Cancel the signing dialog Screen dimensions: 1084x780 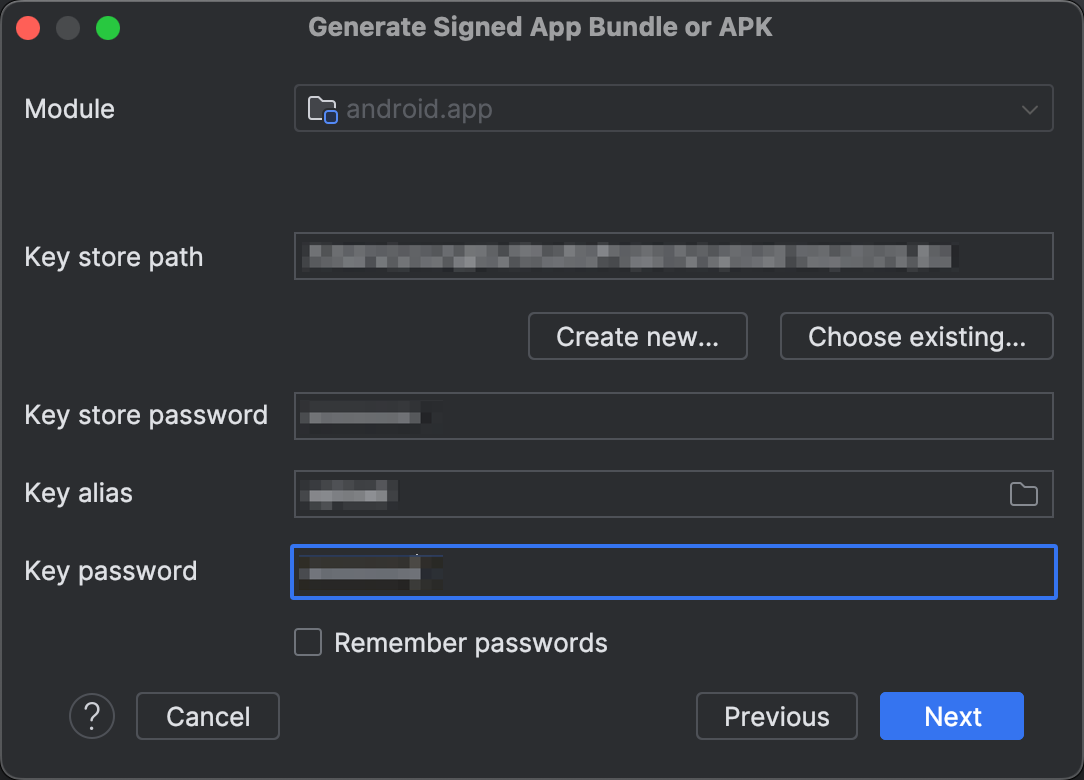click(x=207, y=716)
